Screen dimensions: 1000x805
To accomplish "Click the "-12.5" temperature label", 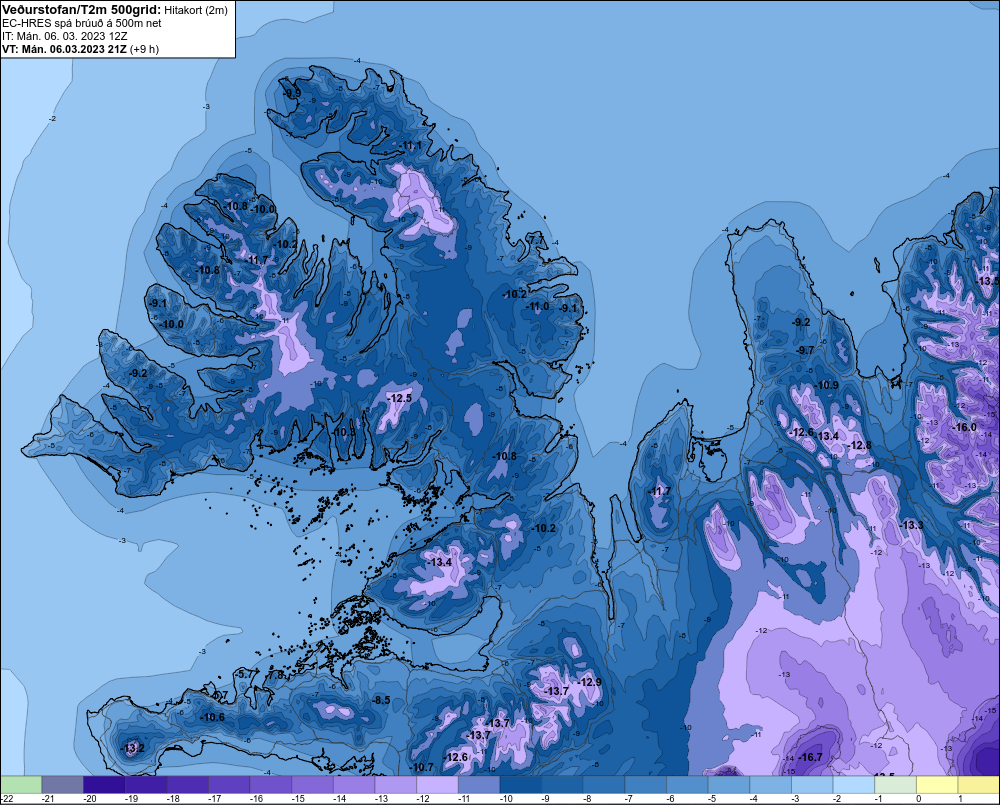I will 400,398.
